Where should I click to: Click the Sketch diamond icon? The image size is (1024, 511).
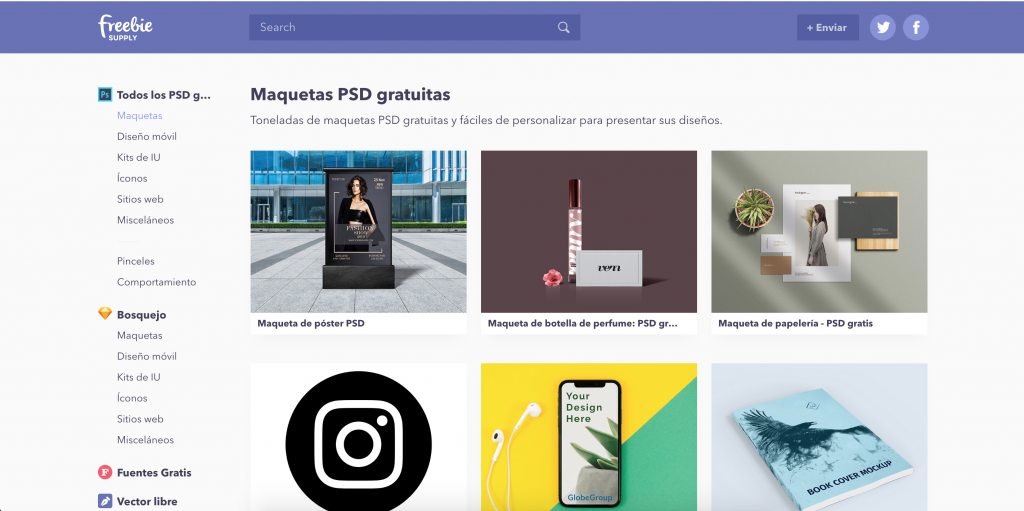click(x=104, y=314)
